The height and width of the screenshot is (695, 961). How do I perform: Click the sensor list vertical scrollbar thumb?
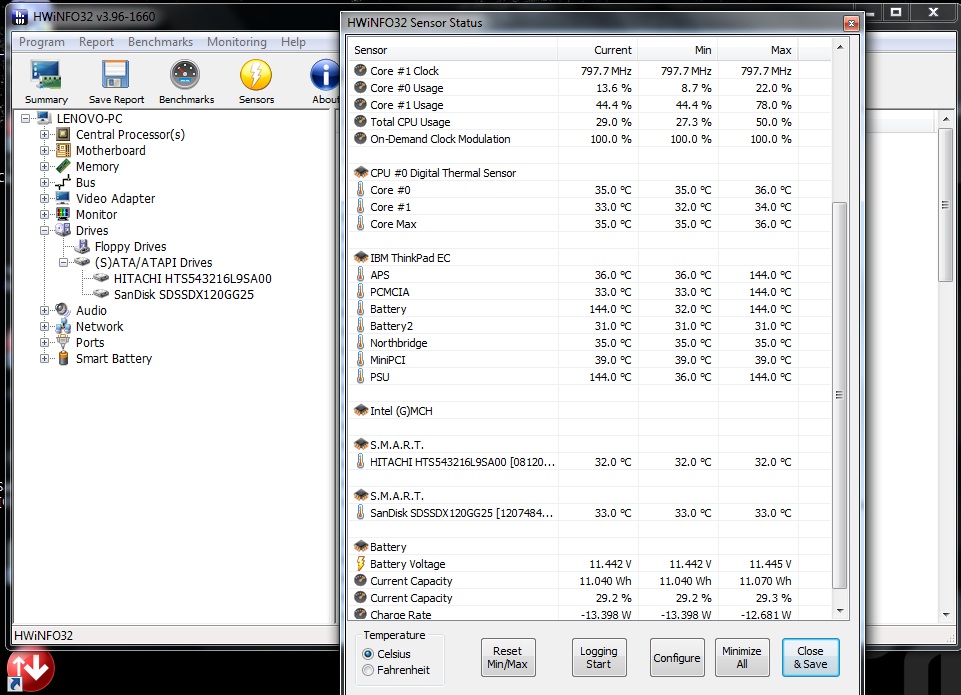840,395
